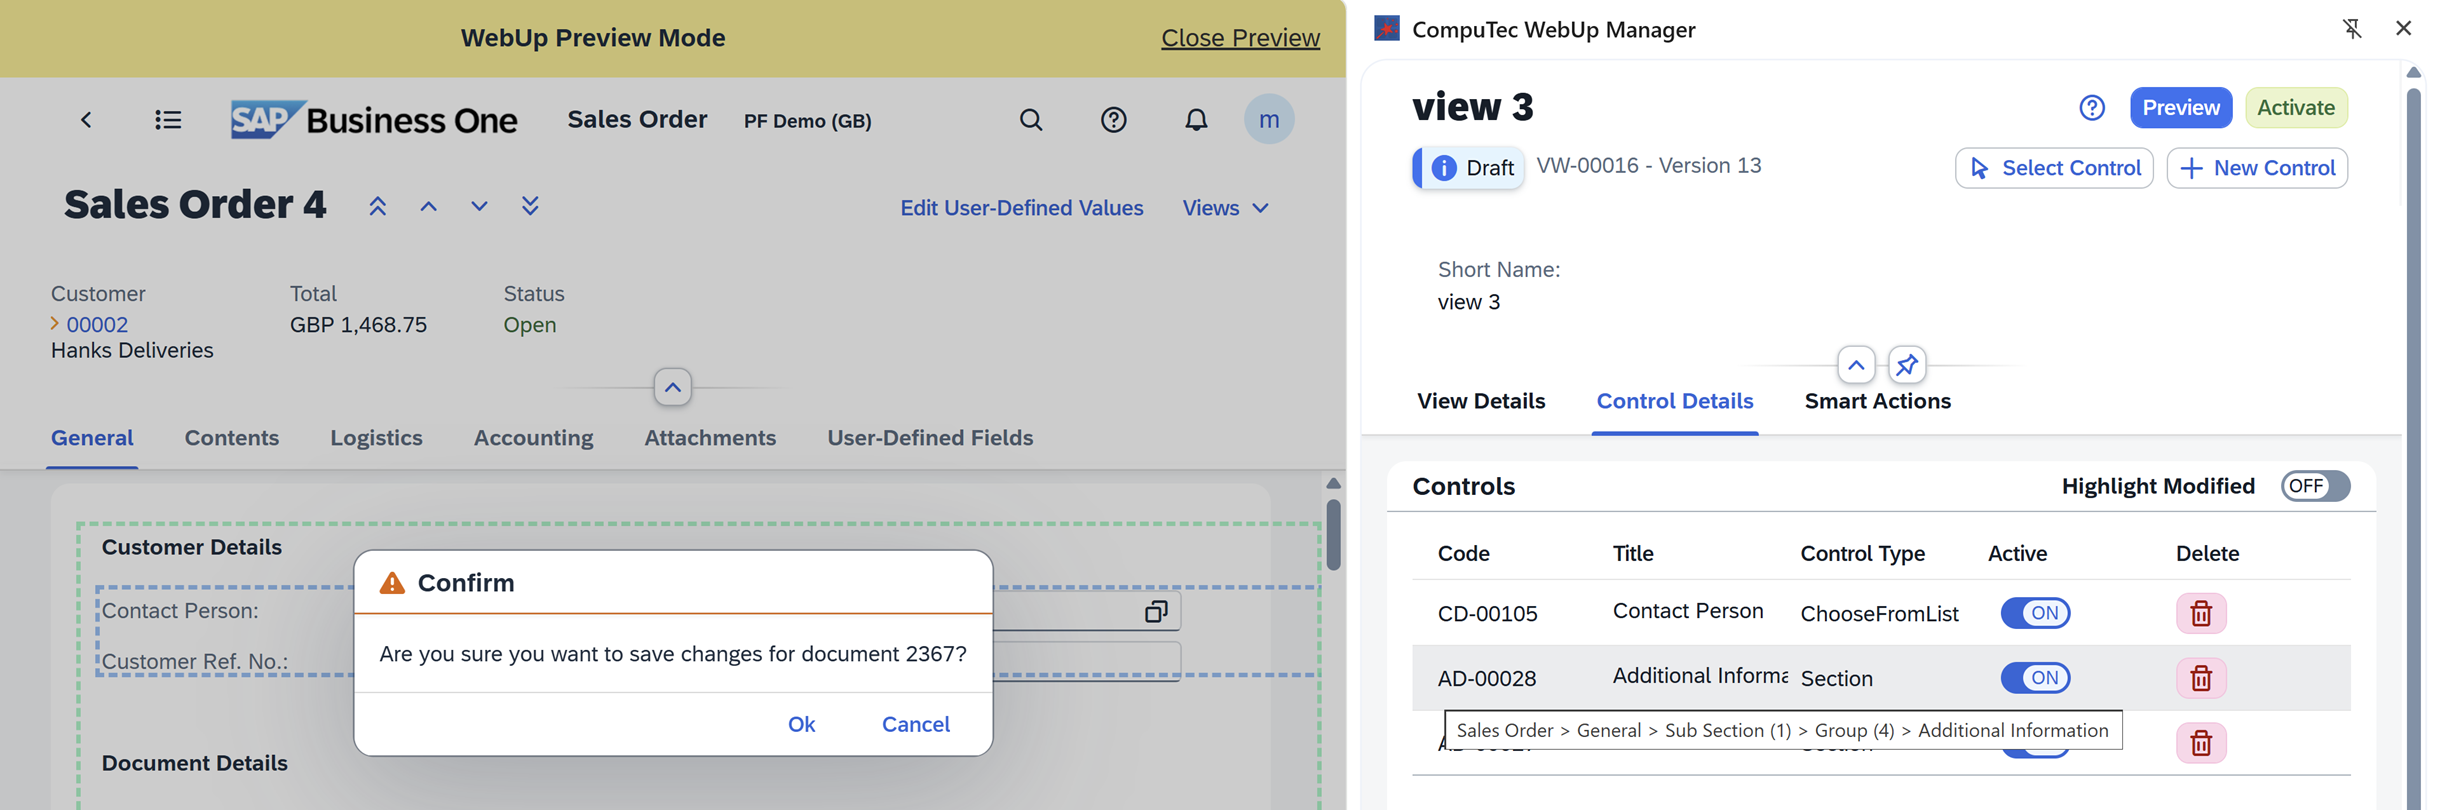
Task: Click the search magnifier icon
Action: (x=1031, y=120)
